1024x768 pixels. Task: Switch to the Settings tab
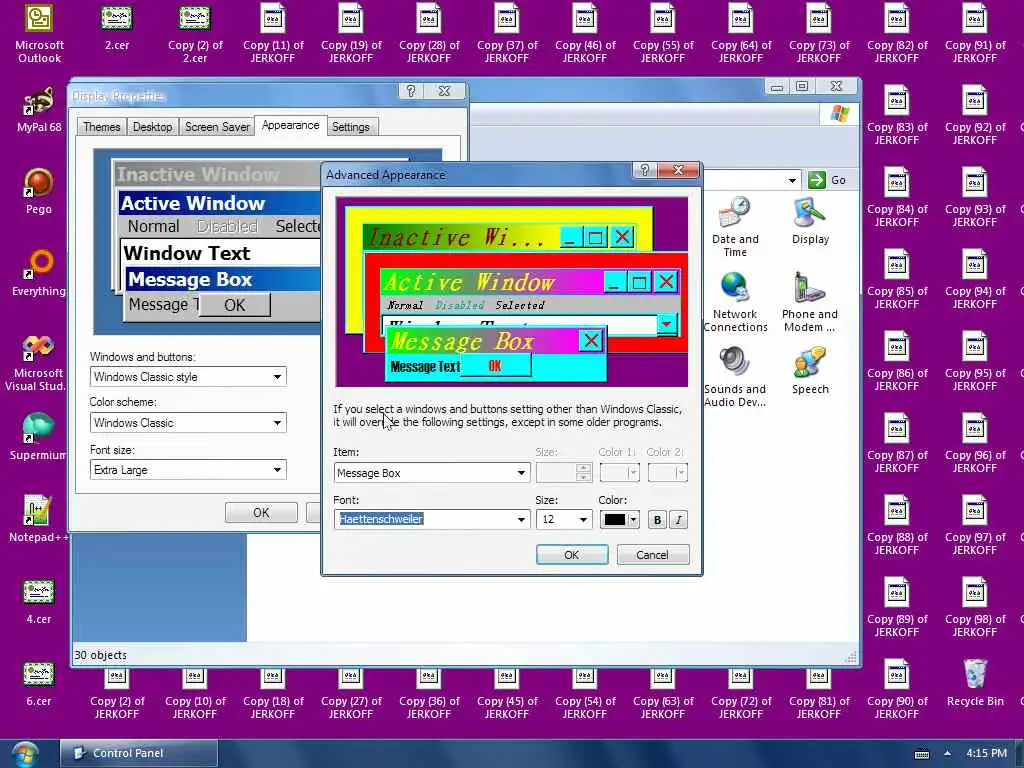coord(351,127)
